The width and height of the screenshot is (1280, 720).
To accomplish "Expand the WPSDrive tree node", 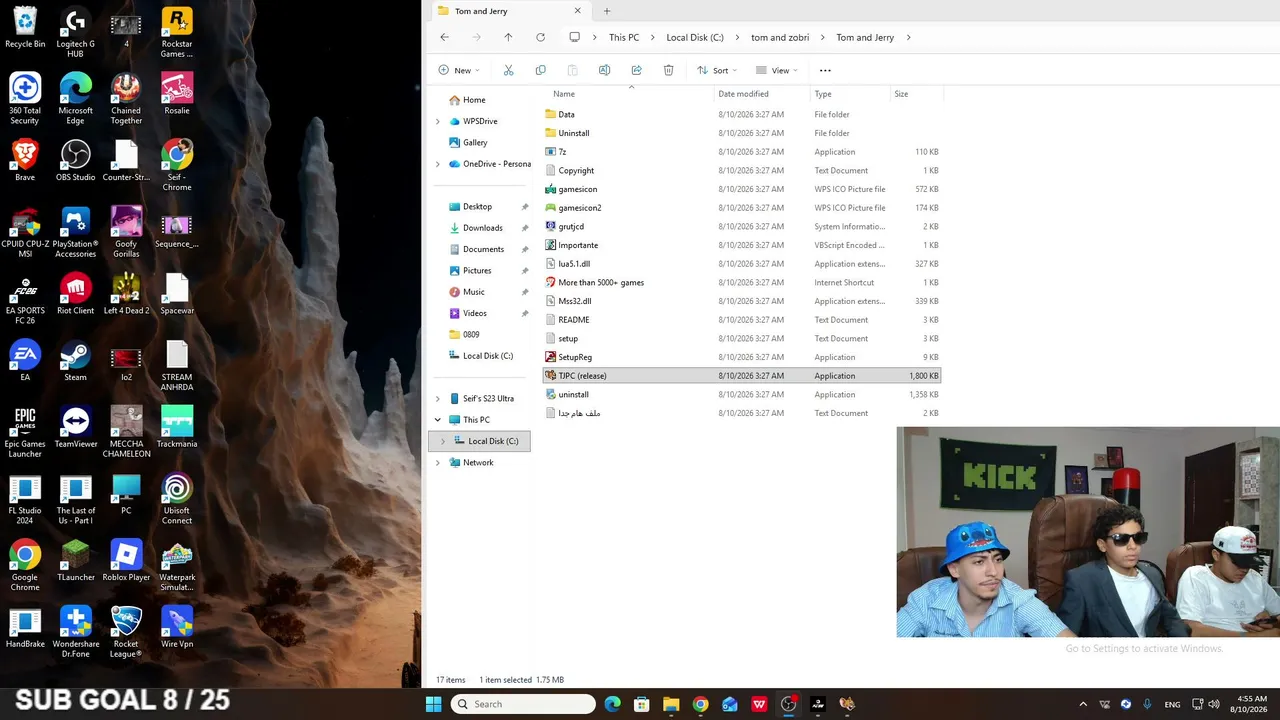I will pyautogui.click(x=437, y=121).
